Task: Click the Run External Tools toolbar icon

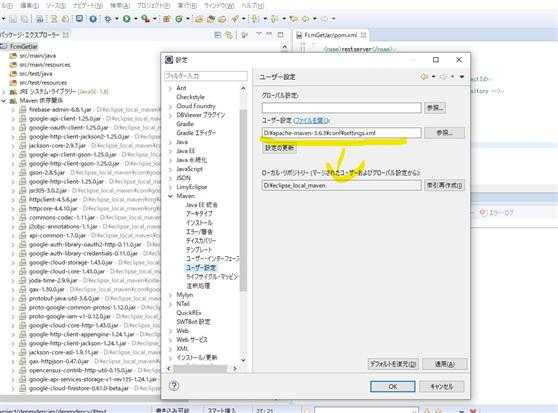Action: (145, 19)
